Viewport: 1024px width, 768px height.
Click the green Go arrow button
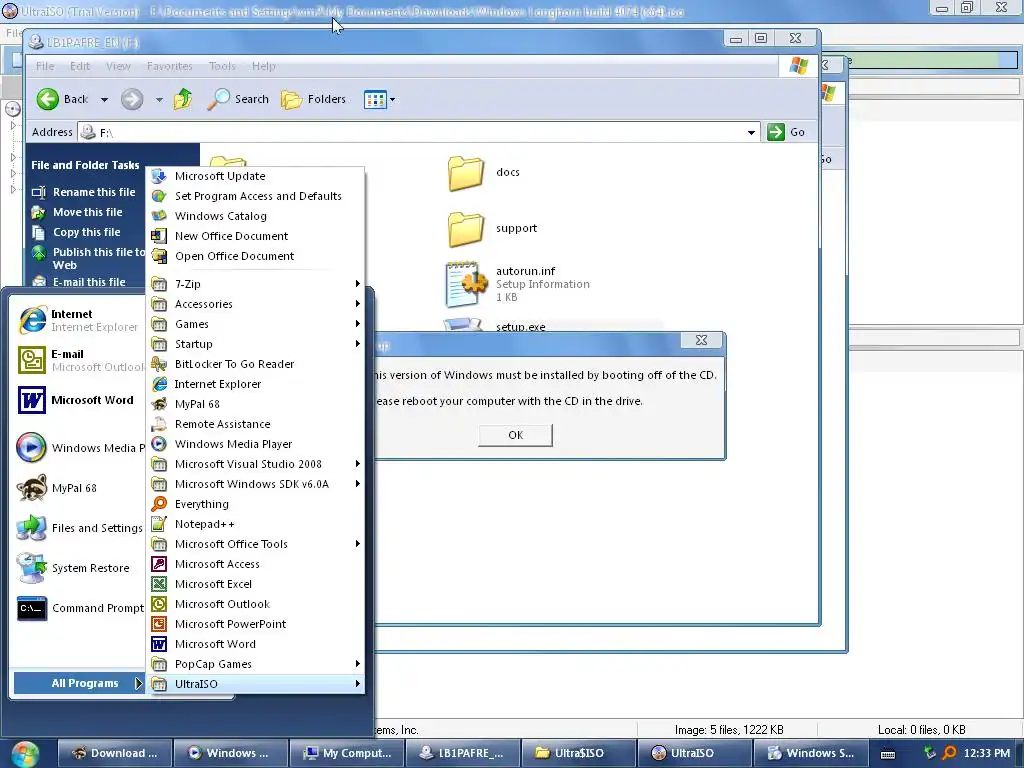click(776, 132)
